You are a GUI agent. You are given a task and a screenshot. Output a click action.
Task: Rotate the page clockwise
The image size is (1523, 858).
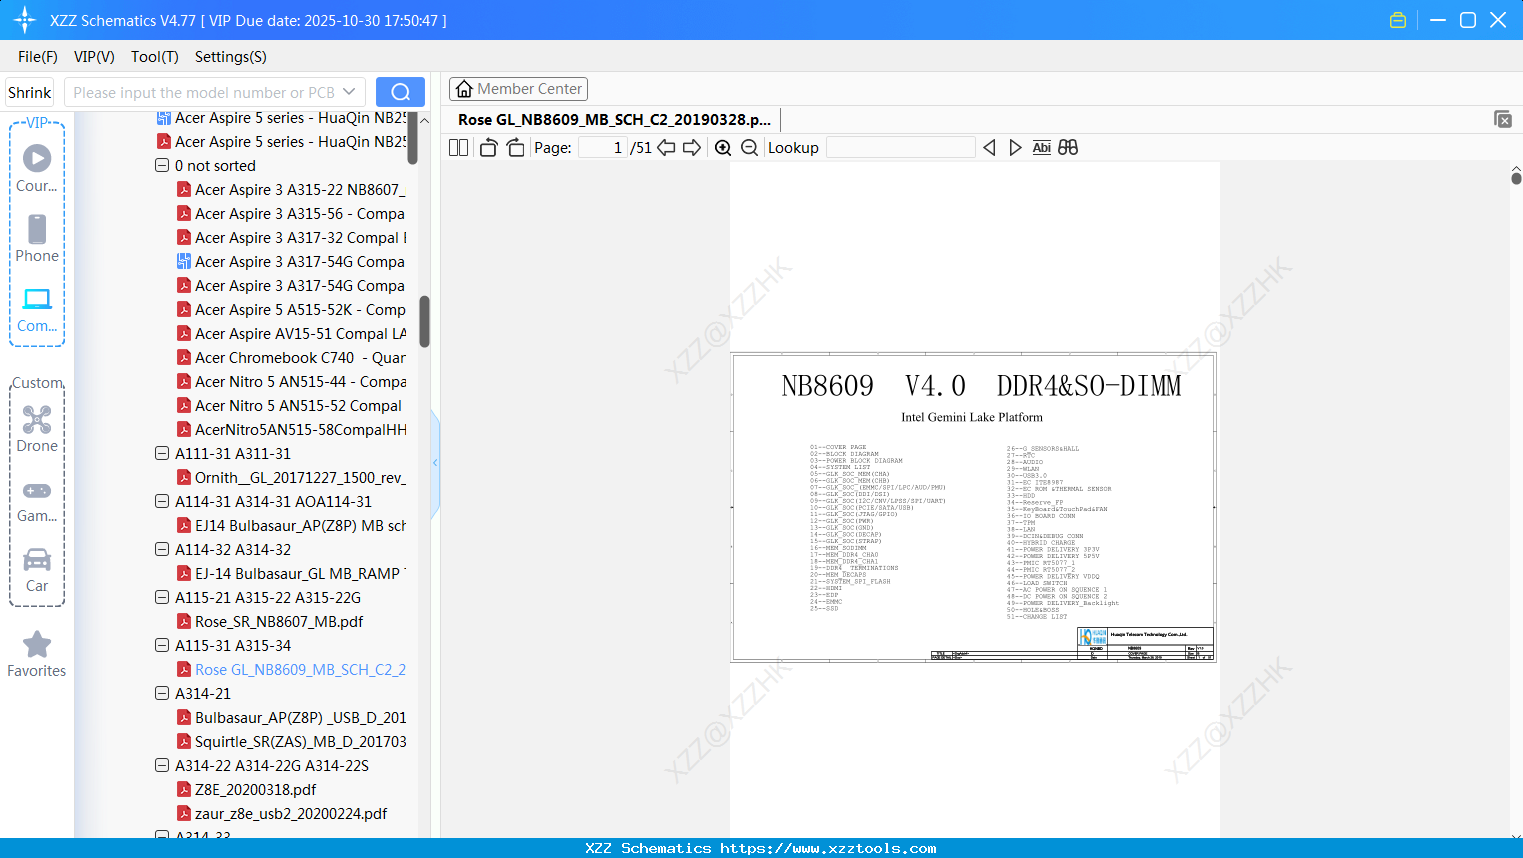pyautogui.click(x=515, y=148)
